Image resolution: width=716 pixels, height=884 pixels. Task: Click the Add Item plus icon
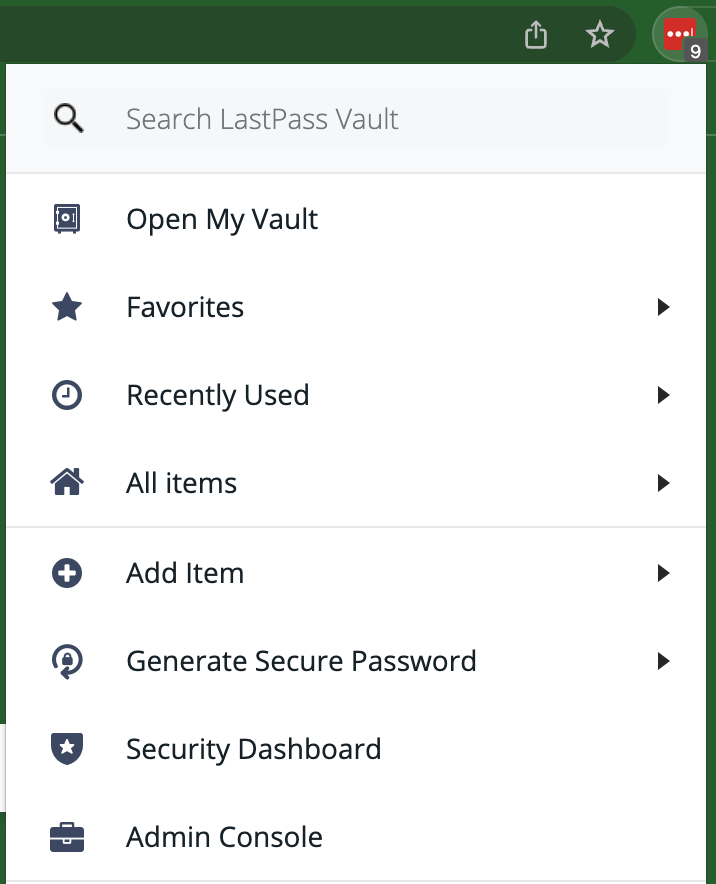click(x=67, y=573)
